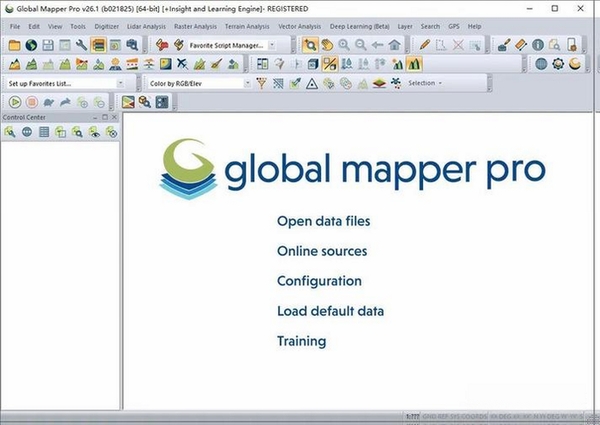Click the Load default data link

point(330,311)
